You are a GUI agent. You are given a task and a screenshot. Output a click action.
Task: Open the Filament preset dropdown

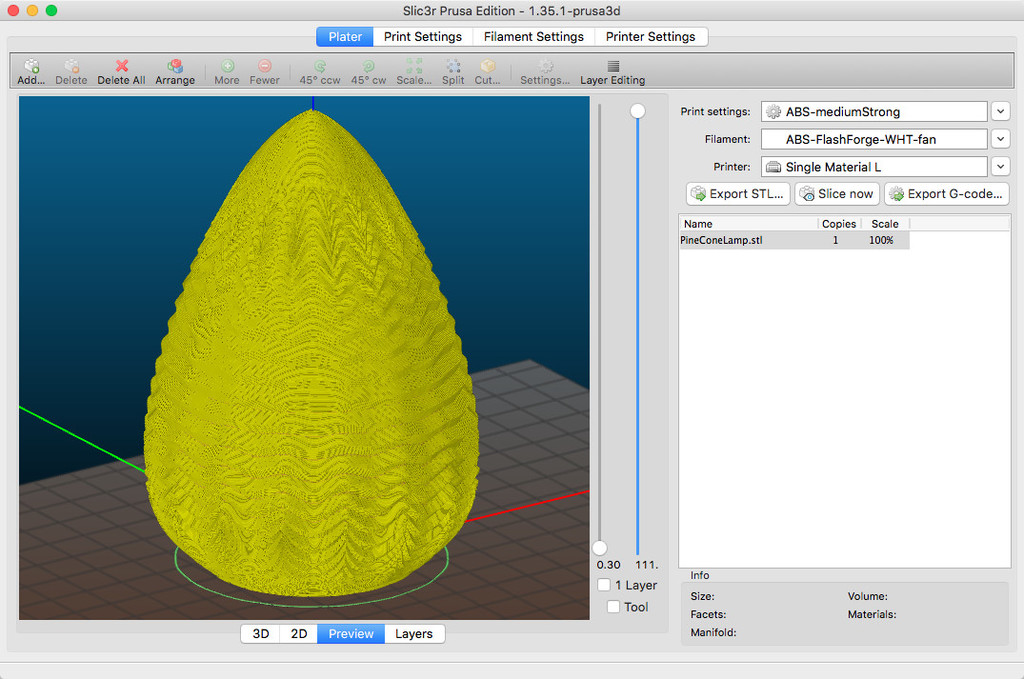point(1000,139)
